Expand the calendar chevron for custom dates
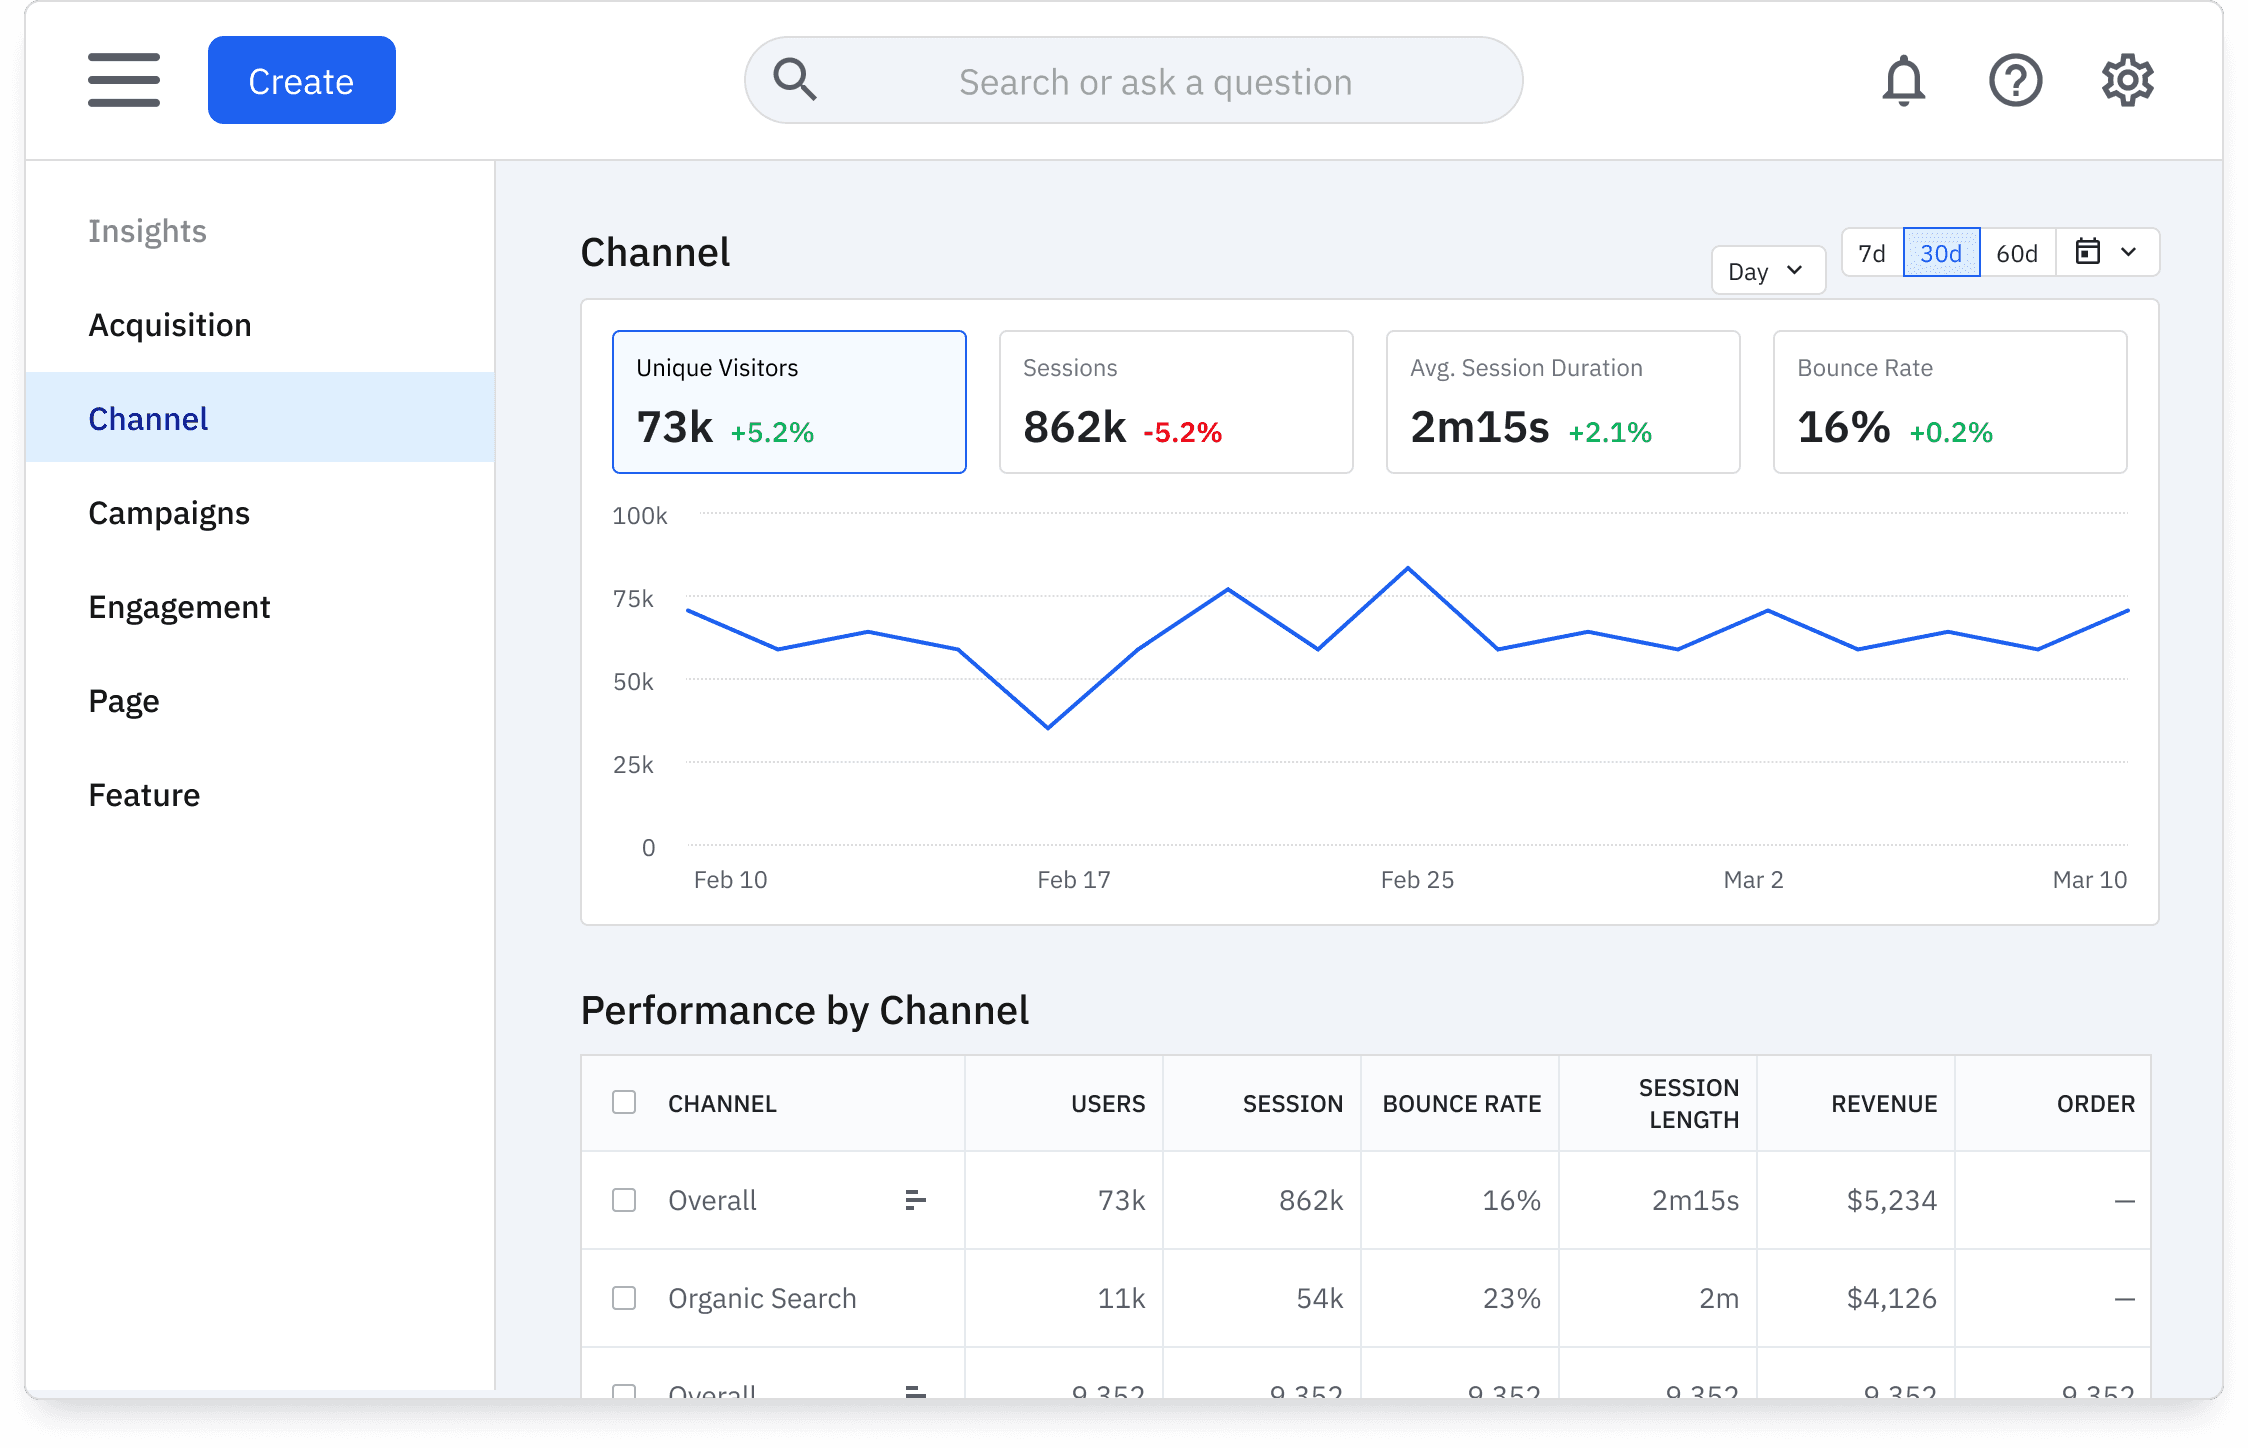The image size is (2248, 1448). point(2128,252)
